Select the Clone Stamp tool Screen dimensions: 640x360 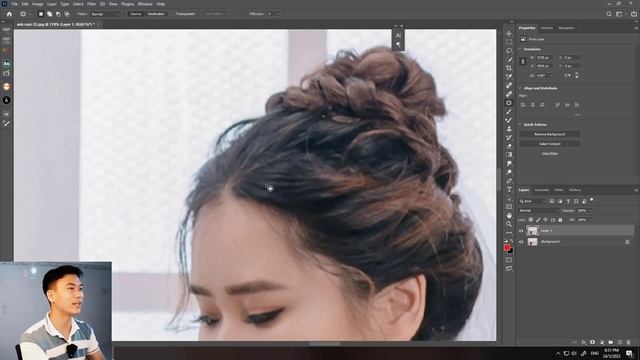tap(509, 129)
